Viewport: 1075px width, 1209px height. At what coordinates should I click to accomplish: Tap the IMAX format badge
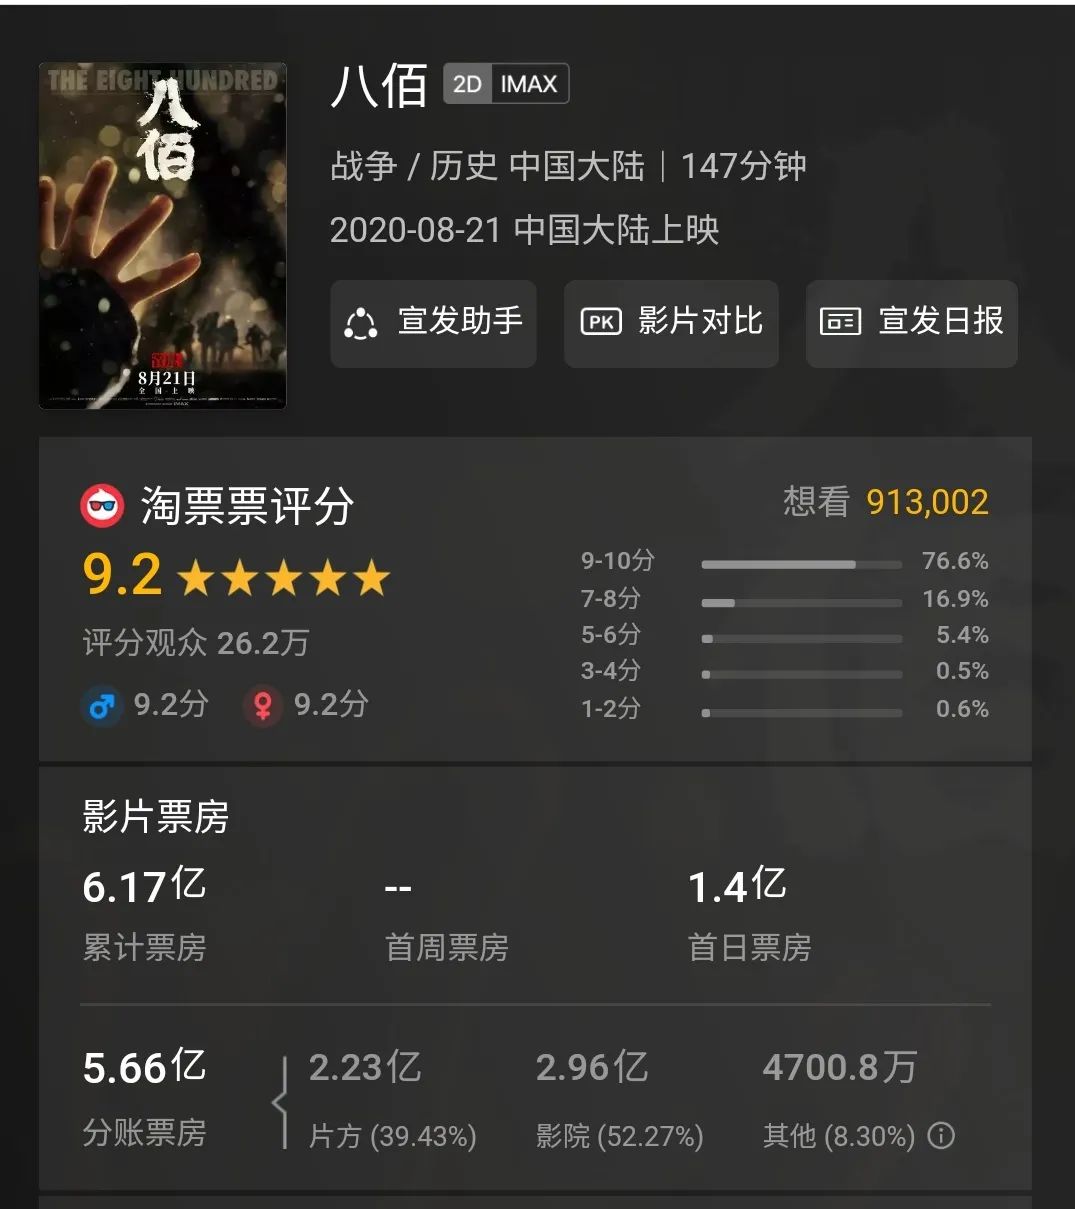coord(529,84)
